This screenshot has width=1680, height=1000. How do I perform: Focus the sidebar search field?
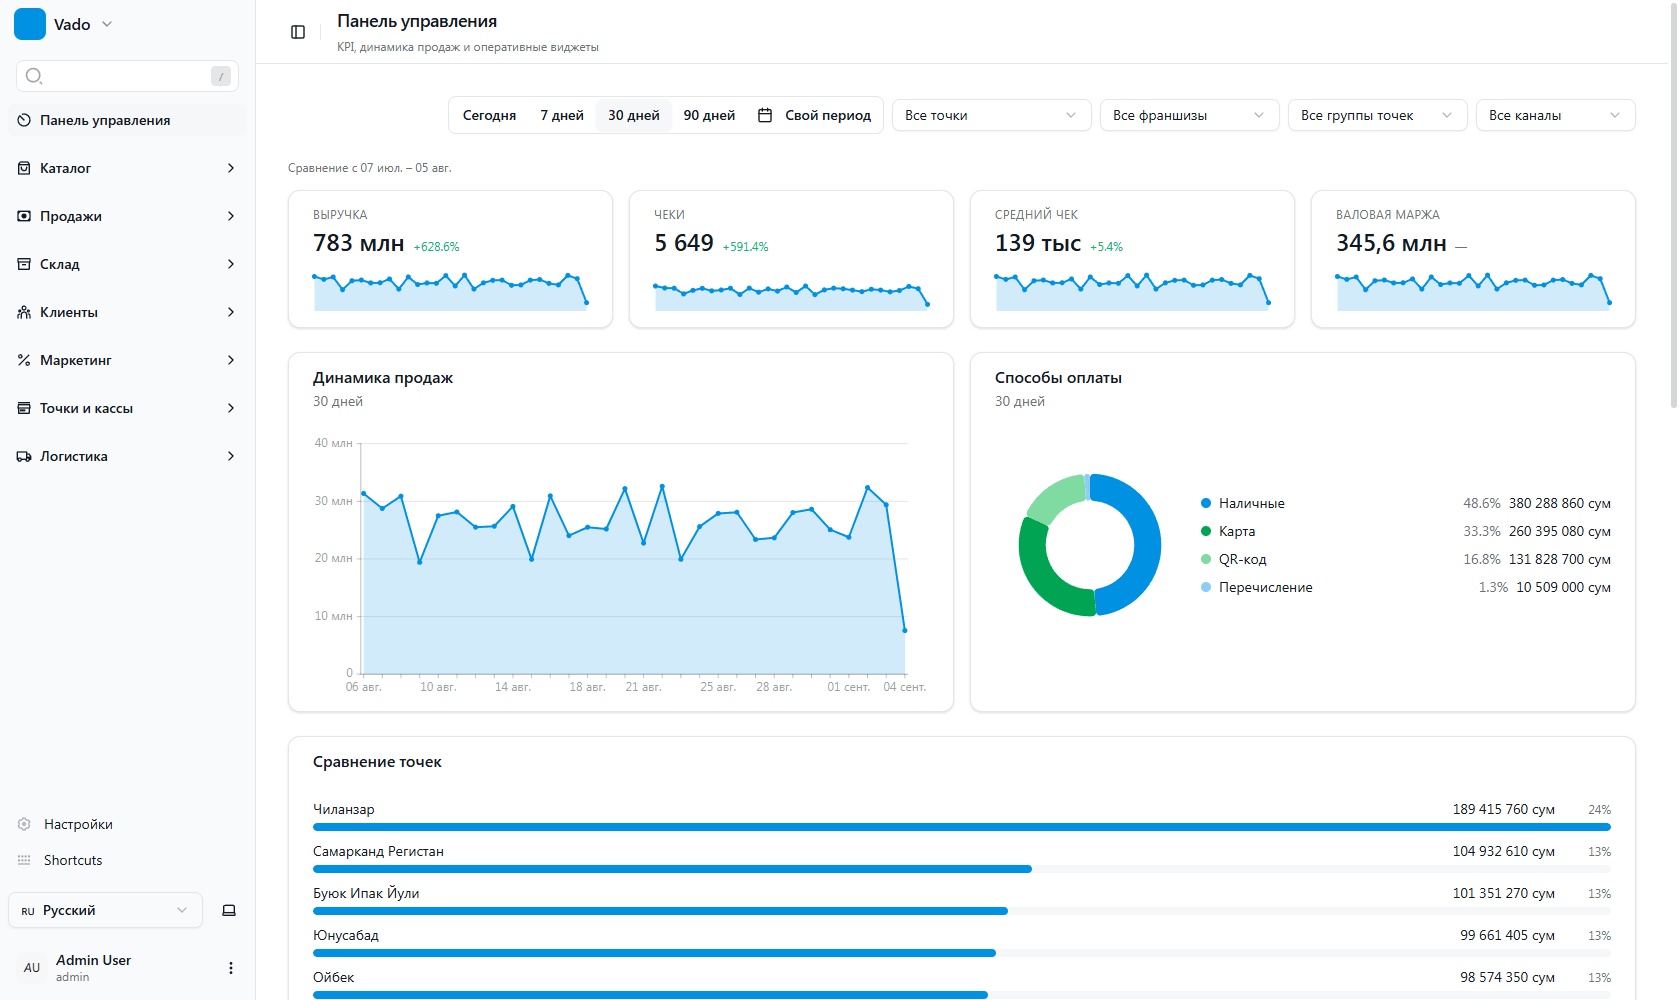[x=127, y=76]
